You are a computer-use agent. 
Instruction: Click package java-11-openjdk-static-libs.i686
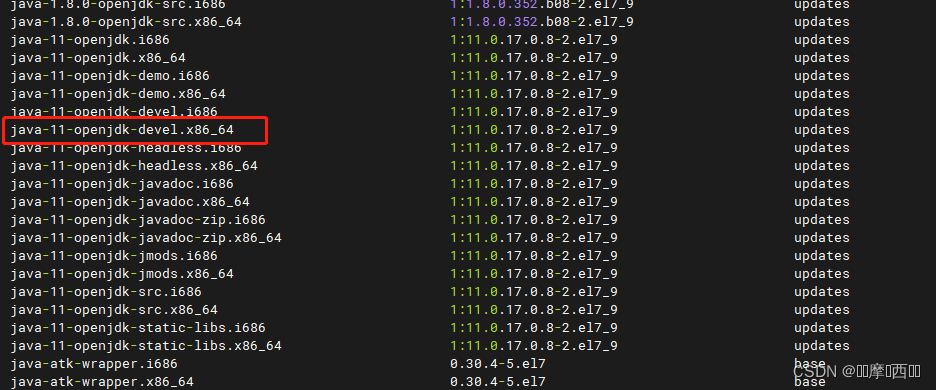click(138, 328)
